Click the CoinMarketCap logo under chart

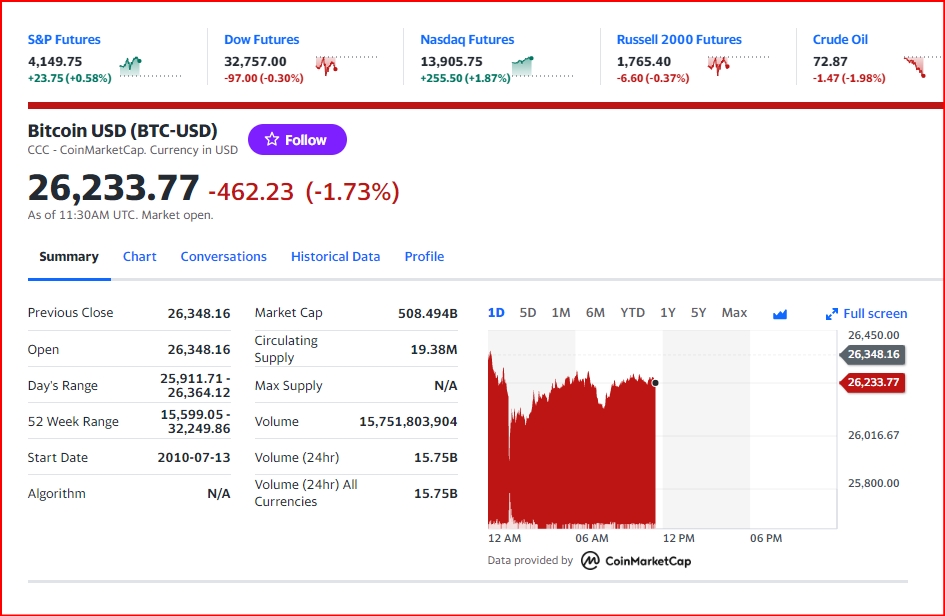(636, 561)
